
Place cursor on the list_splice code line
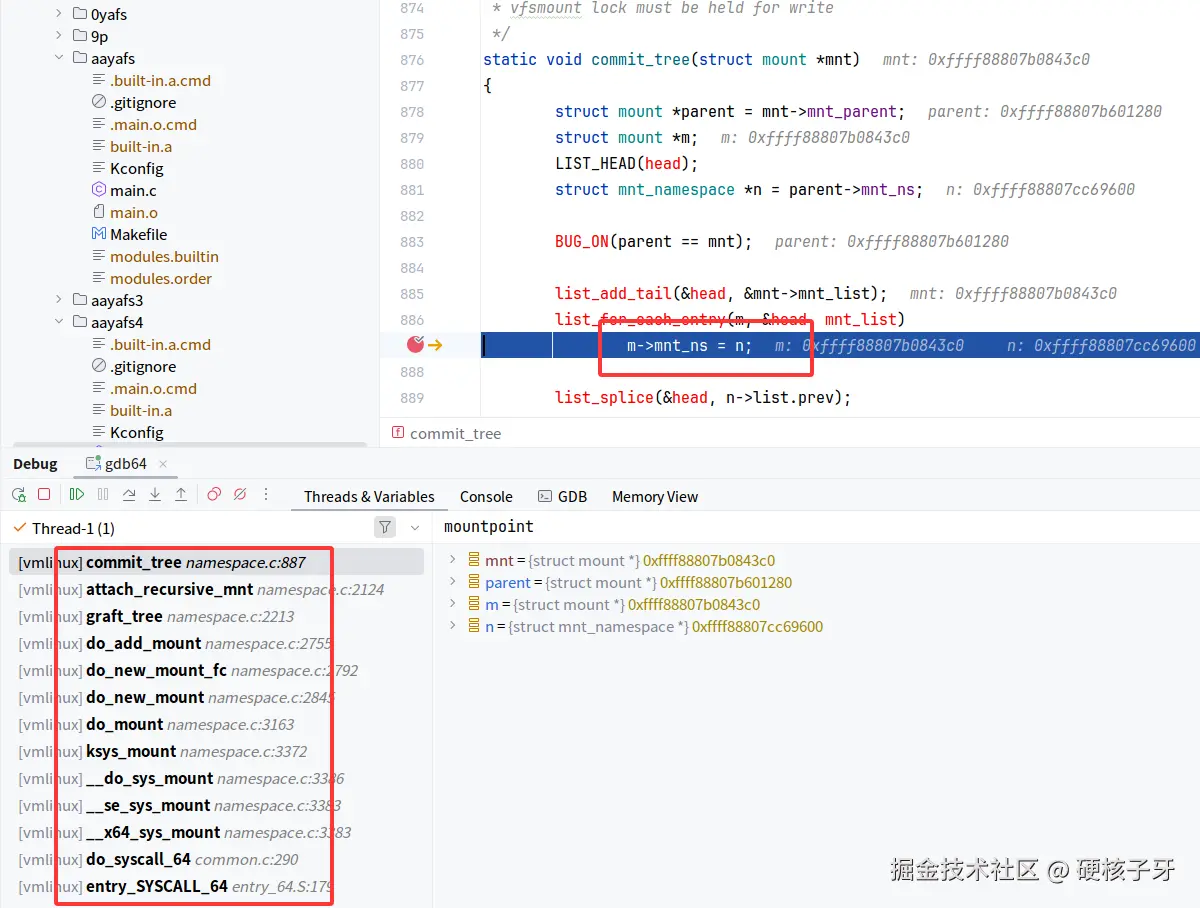coord(702,397)
